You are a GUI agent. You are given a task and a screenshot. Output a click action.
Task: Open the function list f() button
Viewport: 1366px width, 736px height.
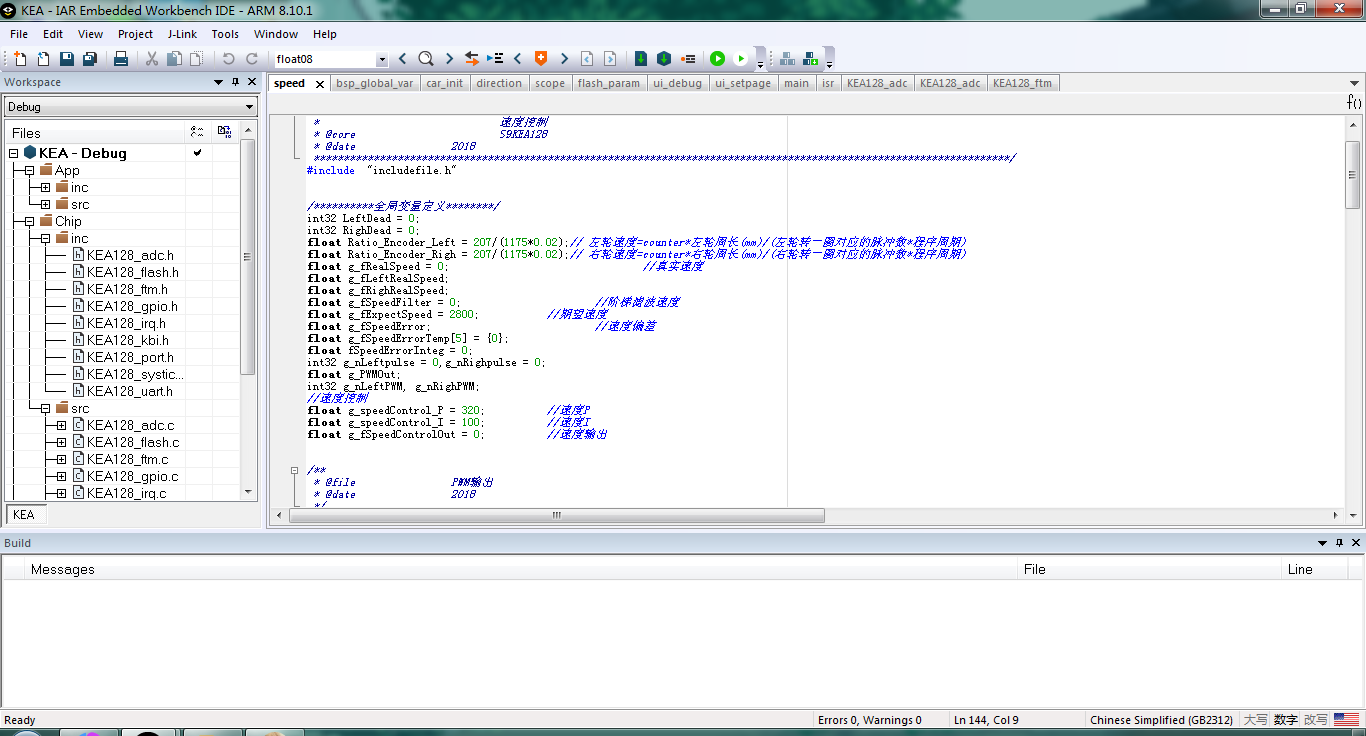(1354, 102)
